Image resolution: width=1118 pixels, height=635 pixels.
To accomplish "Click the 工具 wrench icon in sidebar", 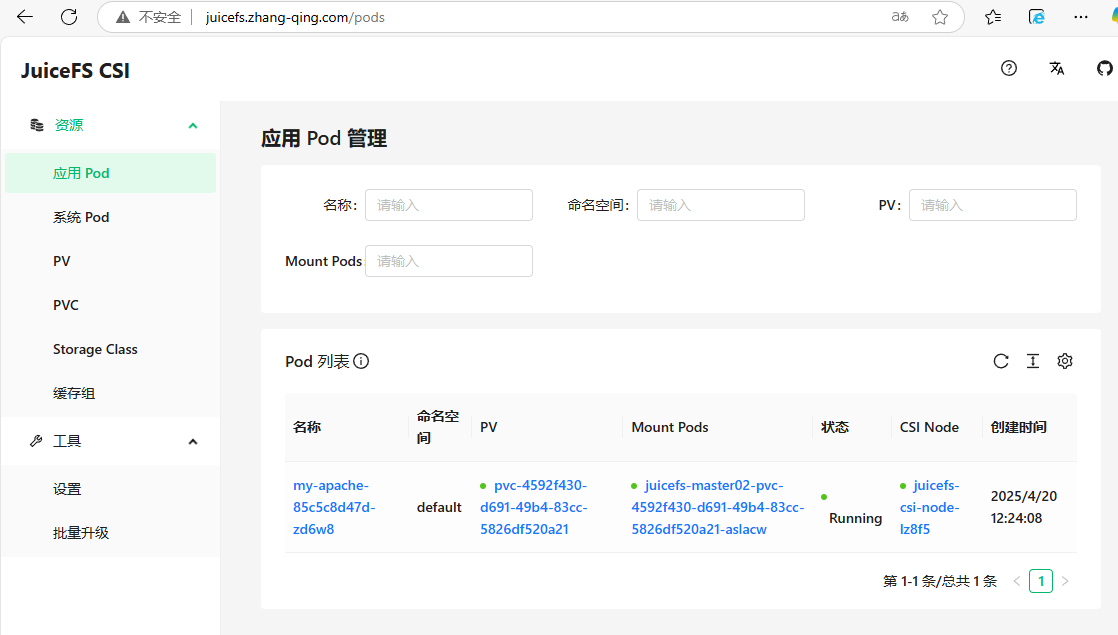I will (x=36, y=441).
